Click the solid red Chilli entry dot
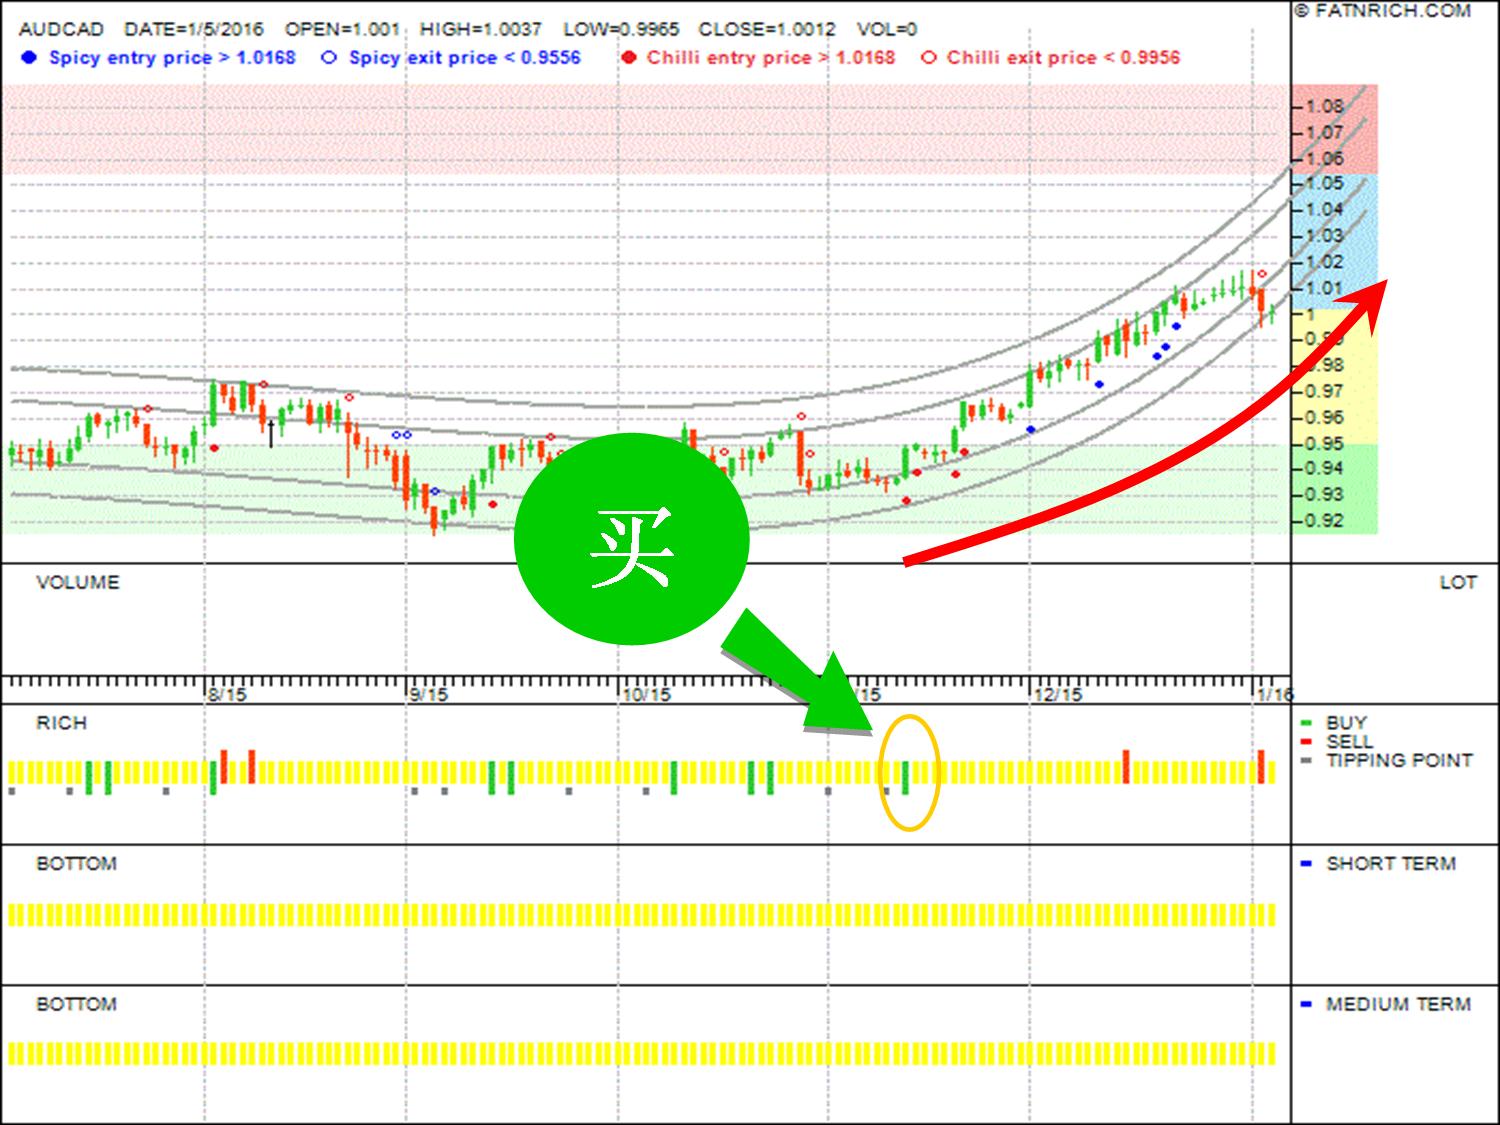This screenshot has width=1500, height=1125. coord(628,57)
